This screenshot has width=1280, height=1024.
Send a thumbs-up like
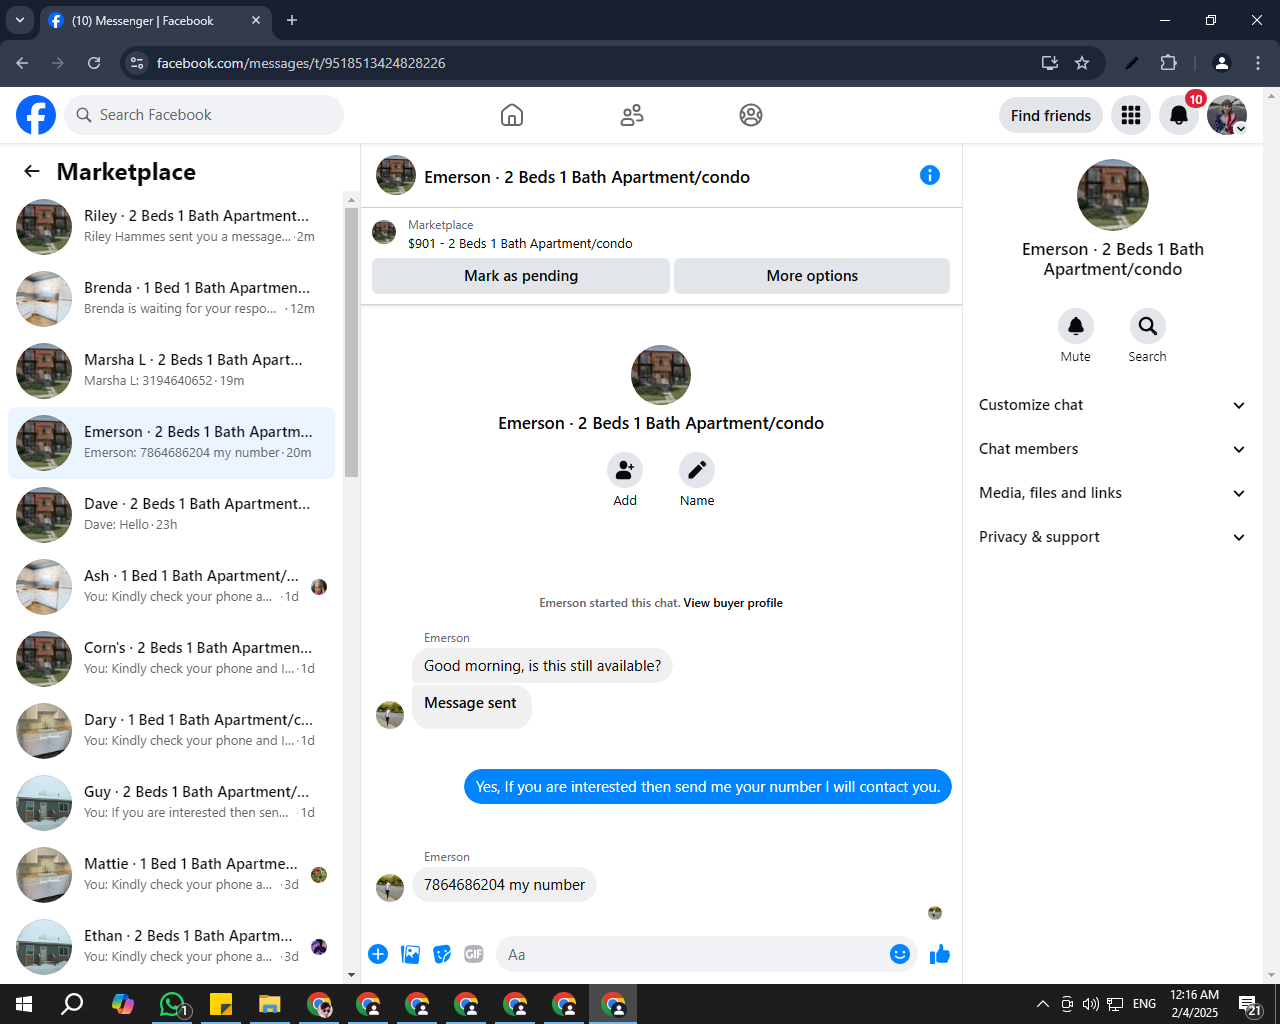(940, 954)
